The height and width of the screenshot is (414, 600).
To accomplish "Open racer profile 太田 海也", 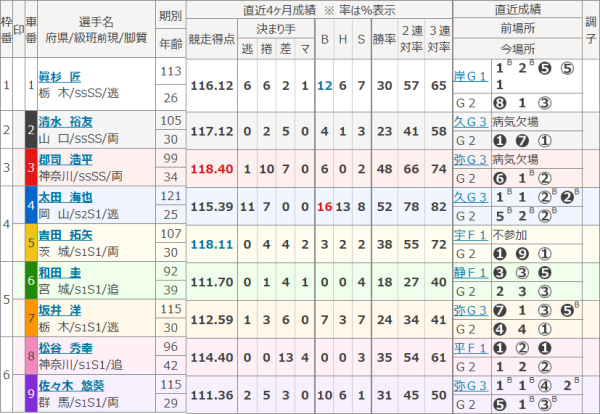I will (x=65, y=197).
